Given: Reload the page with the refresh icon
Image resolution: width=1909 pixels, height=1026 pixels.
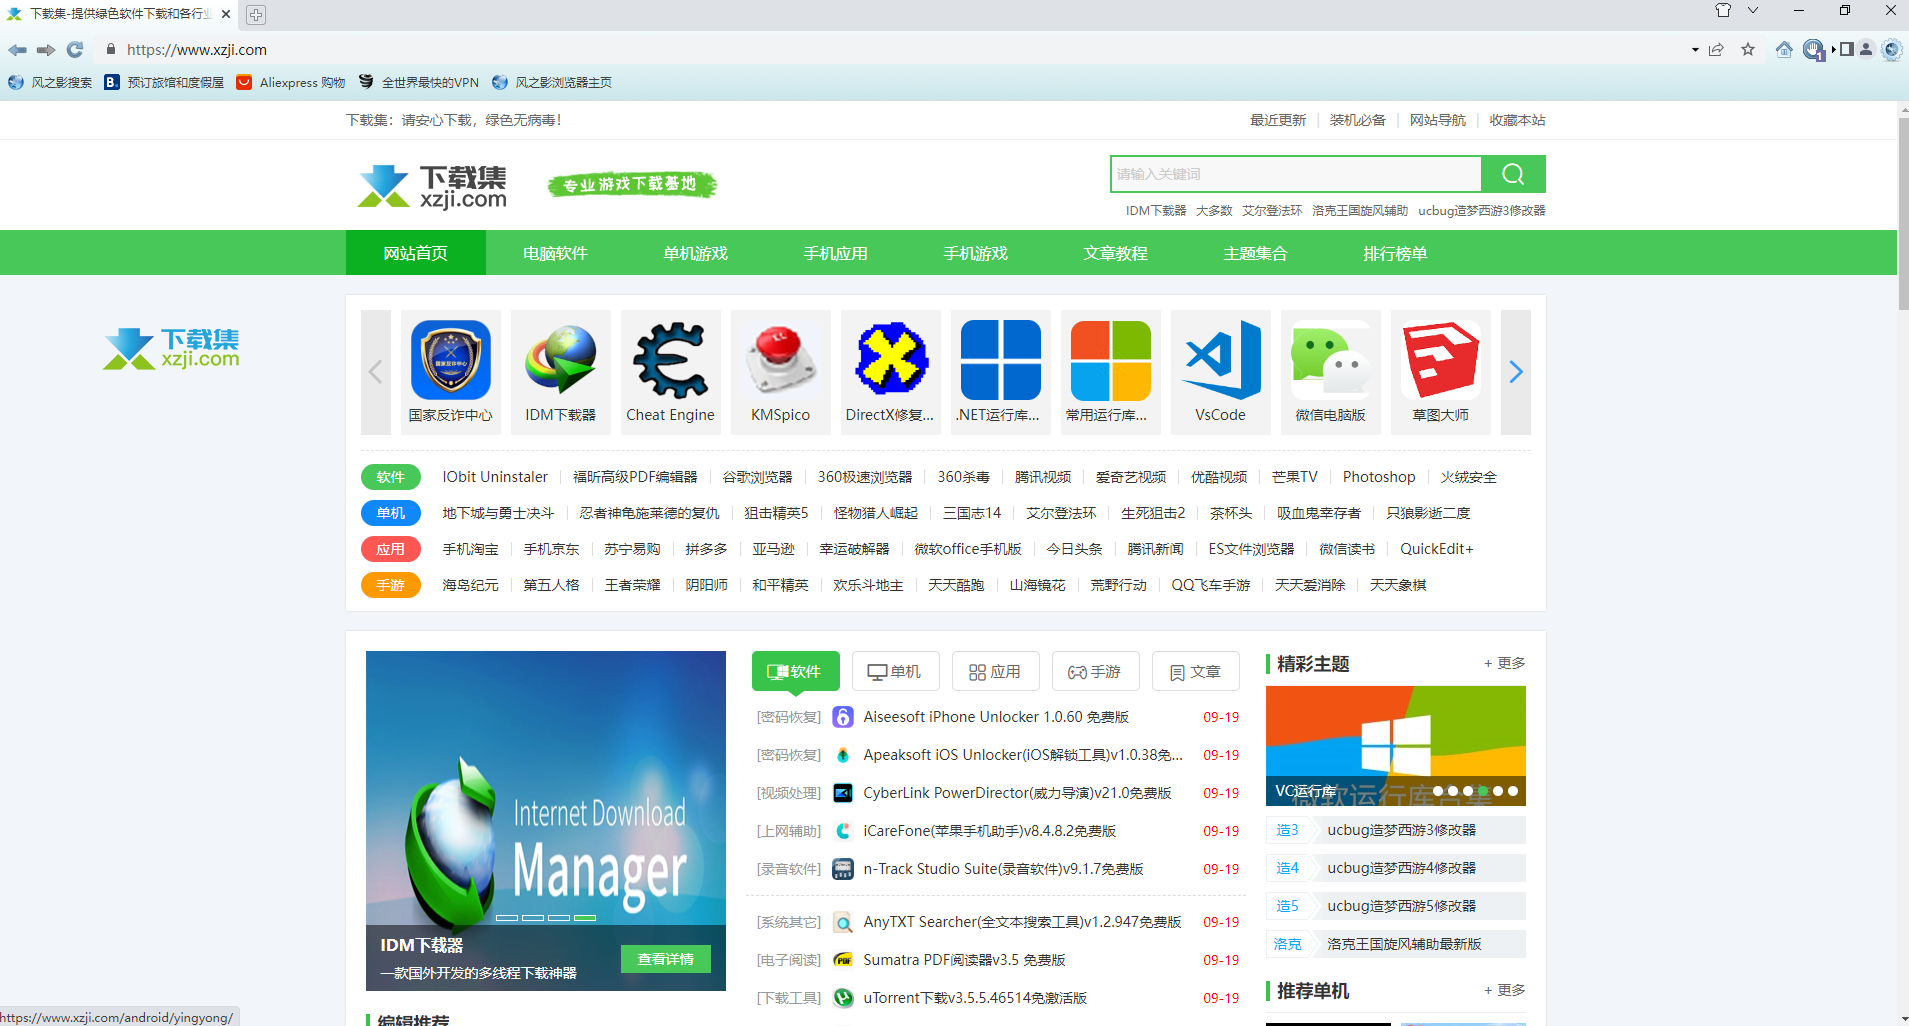Looking at the screenshot, I should pyautogui.click(x=75, y=49).
